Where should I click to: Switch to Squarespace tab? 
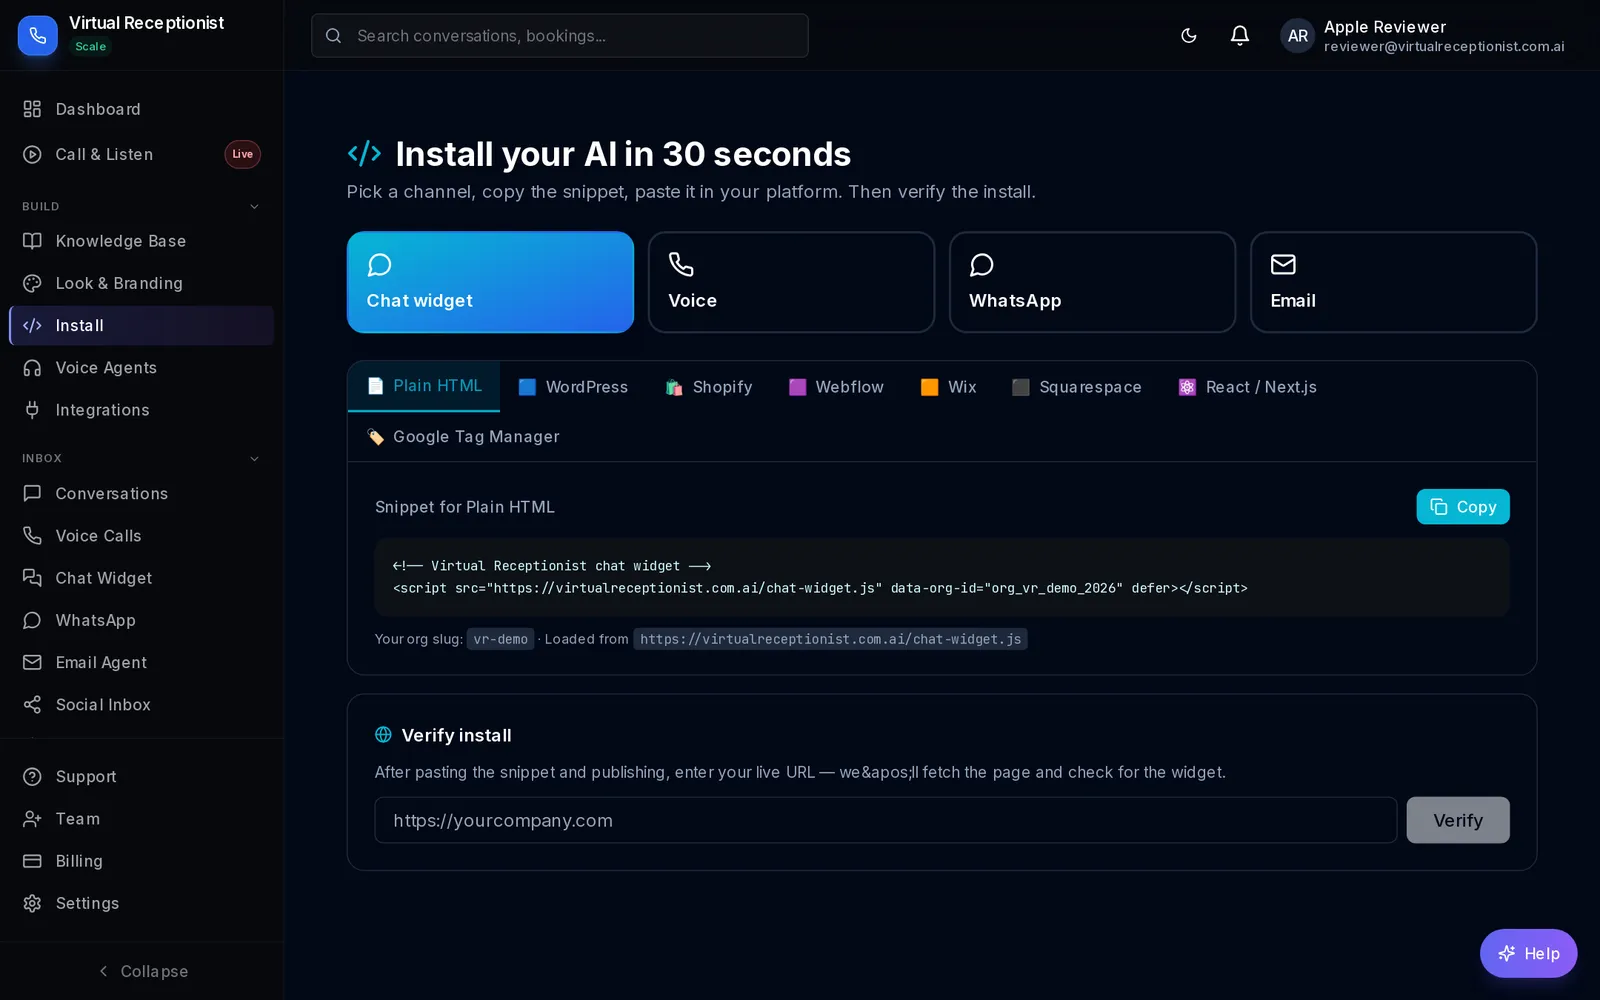point(1077,387)
